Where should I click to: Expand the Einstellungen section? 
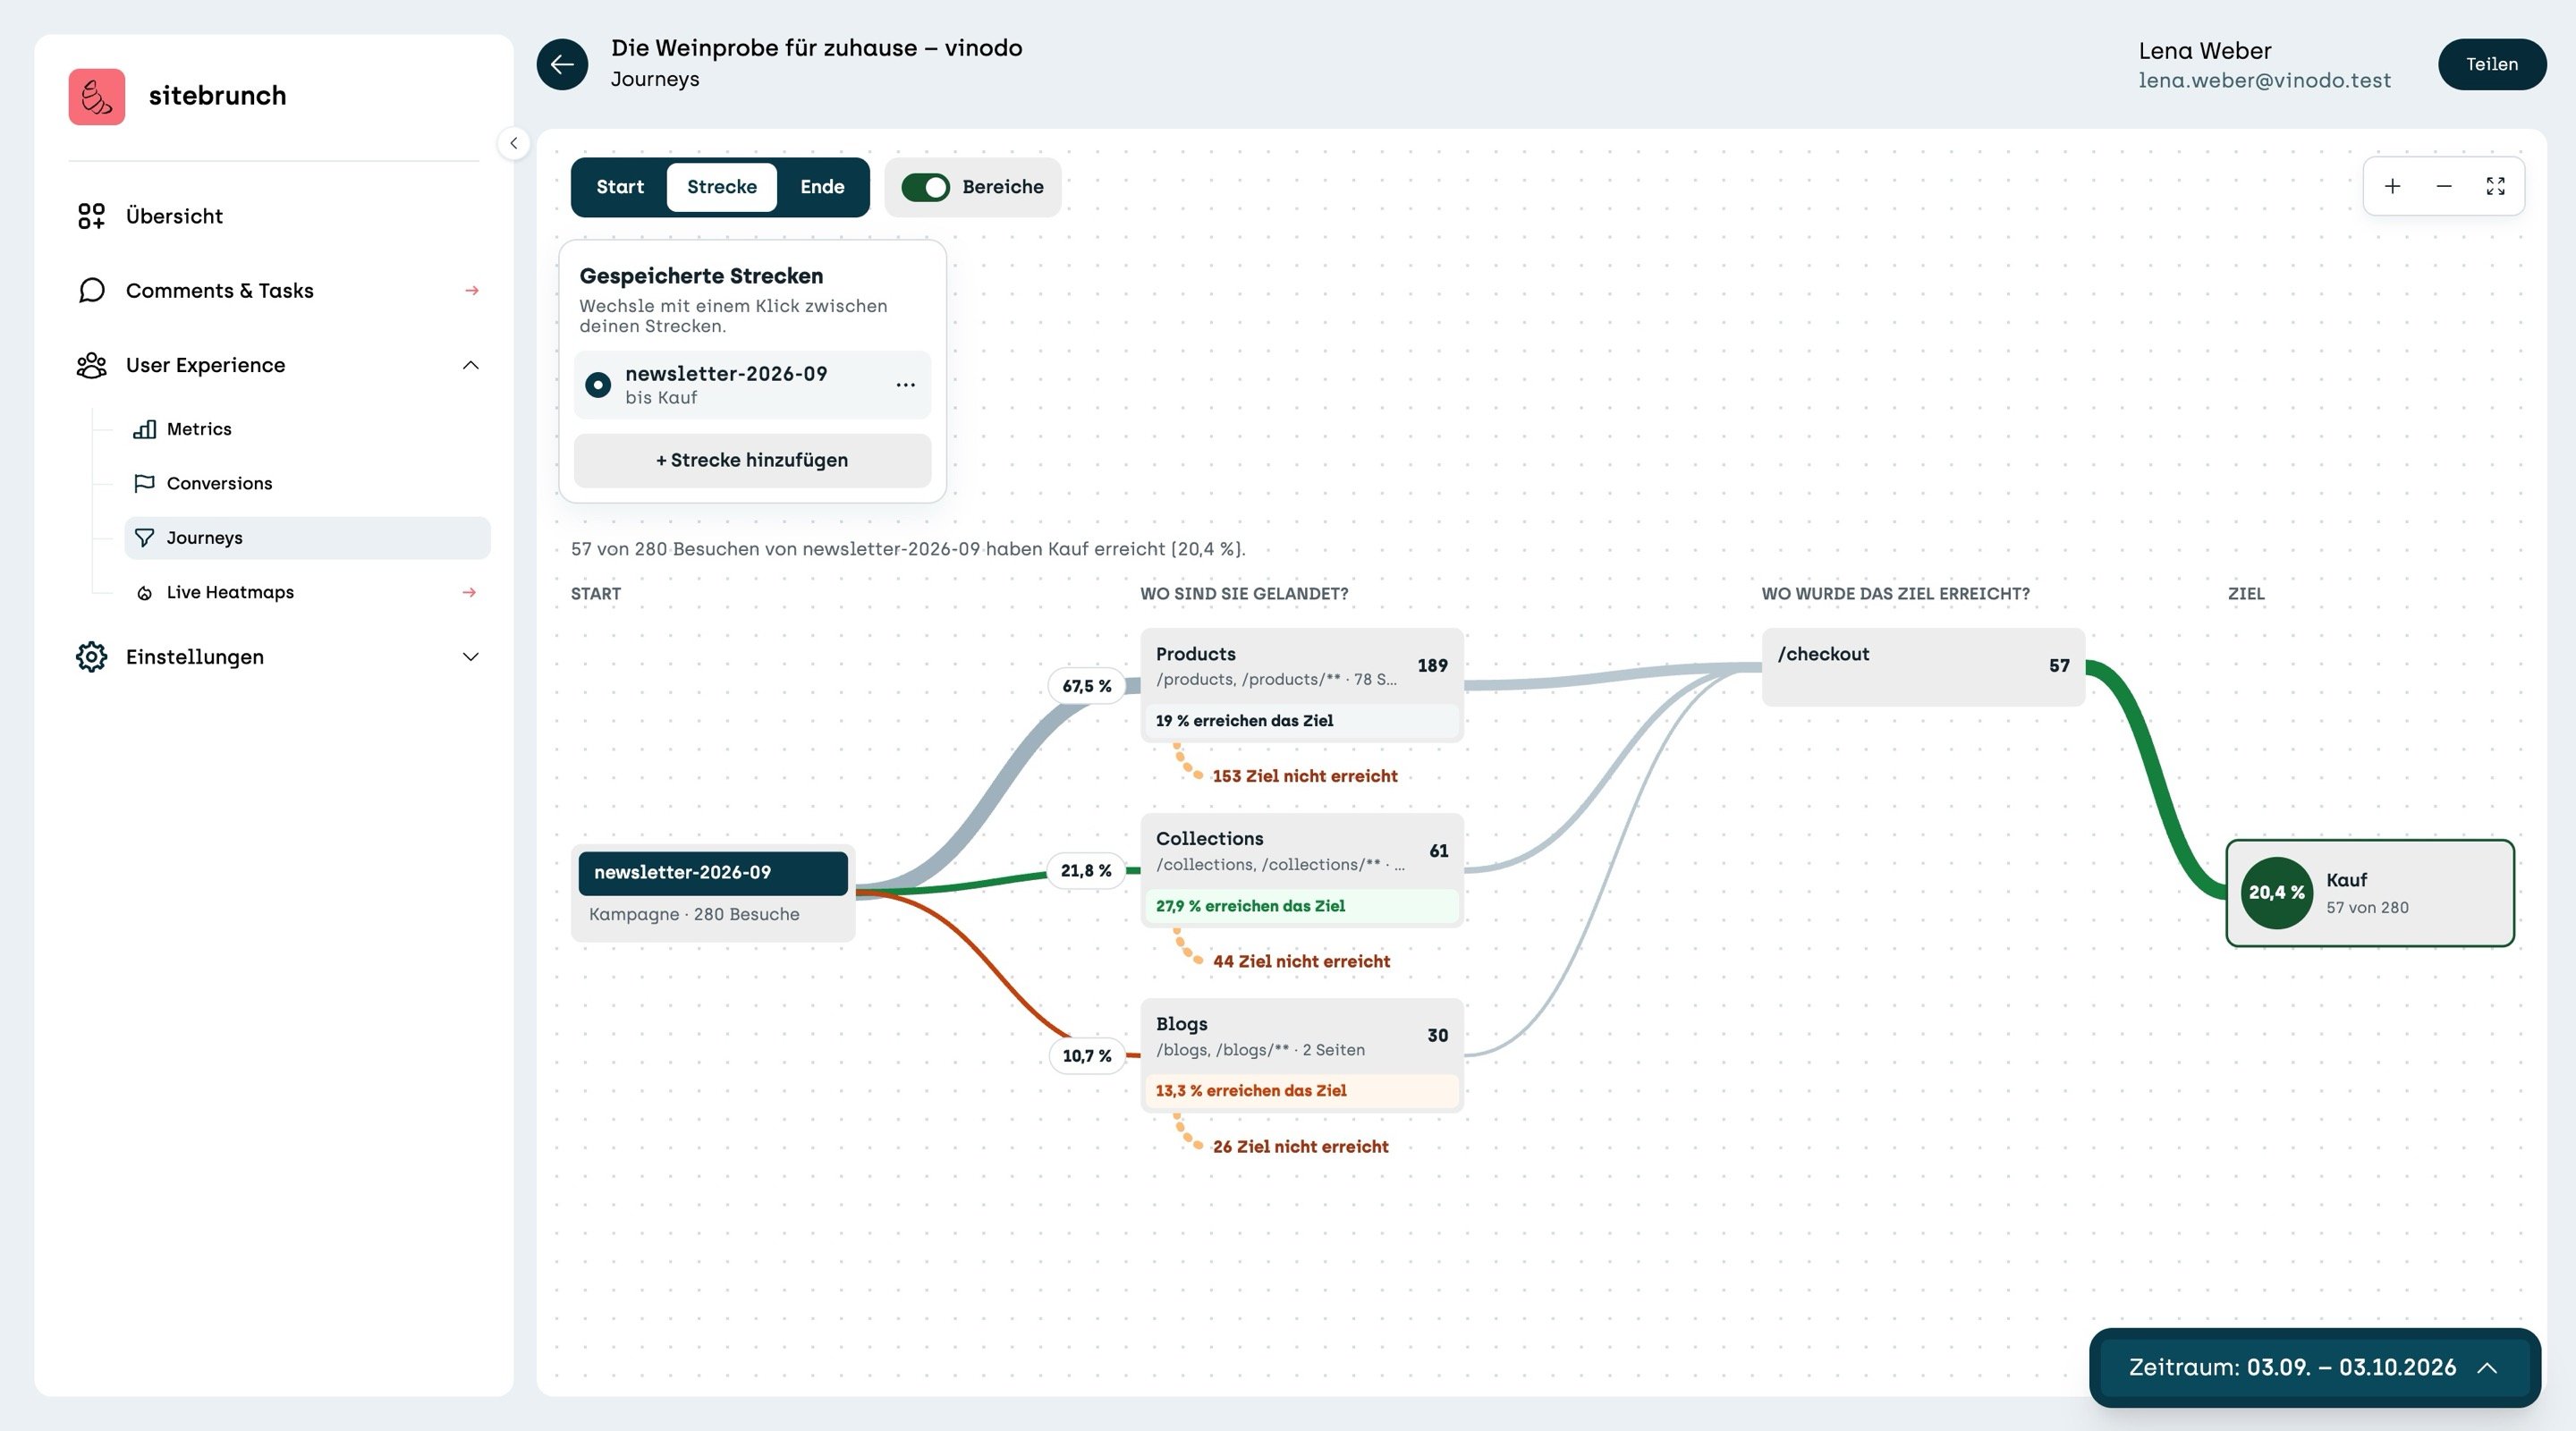[471, 657]
